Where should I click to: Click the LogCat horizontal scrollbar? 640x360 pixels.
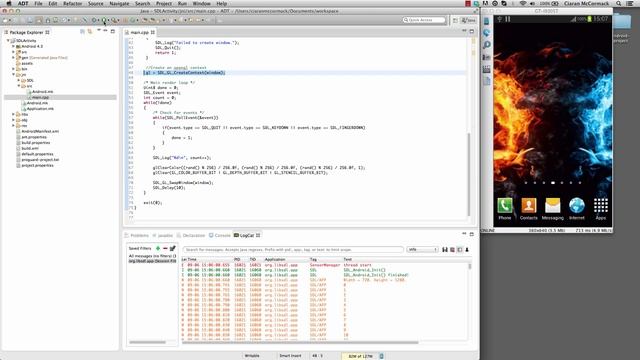tap(300, 342)
